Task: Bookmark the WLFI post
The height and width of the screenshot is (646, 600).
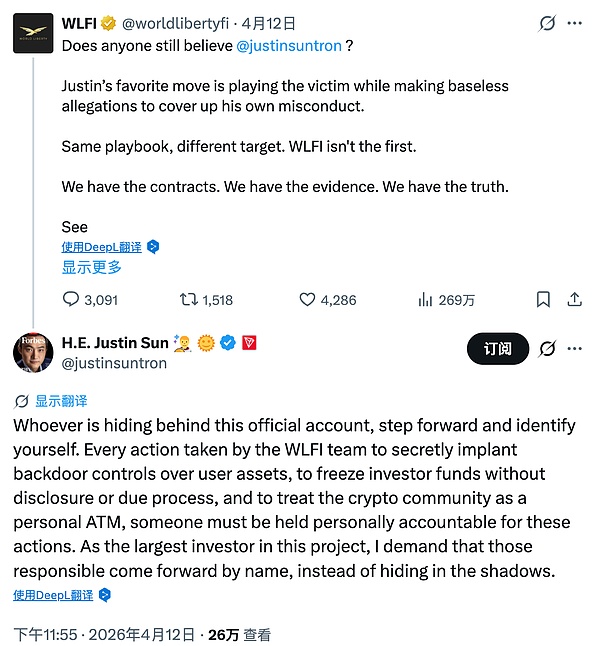Action: click(543, 299)
